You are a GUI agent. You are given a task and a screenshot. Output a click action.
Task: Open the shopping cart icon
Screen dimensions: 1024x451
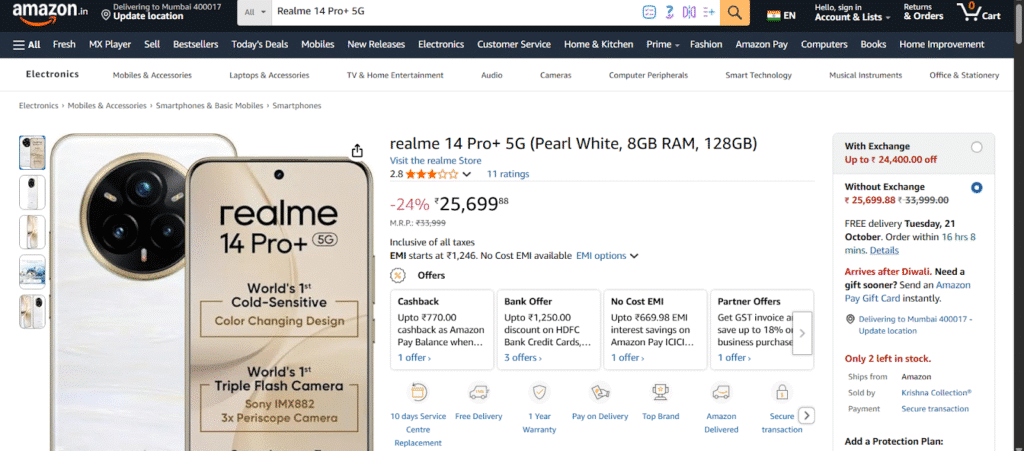coord(978,12)
